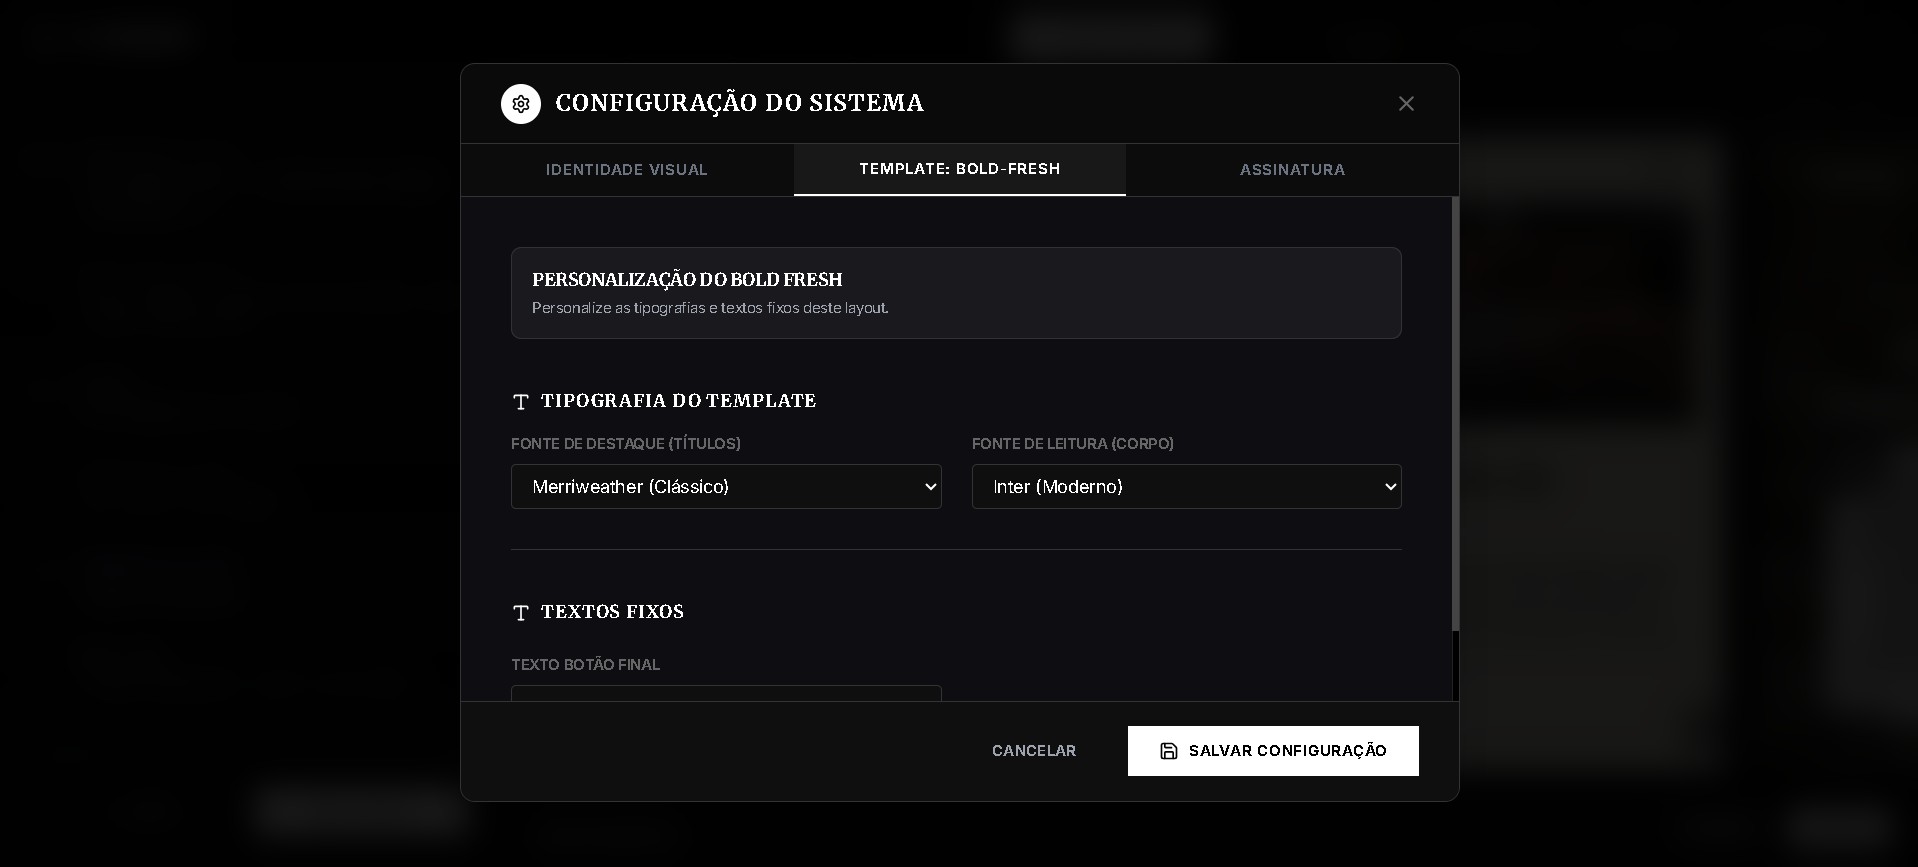Close the system configuration dialog
The height and width of the screenshot is (867, 1918).
pyautogui.click(x=1406, y=104)
